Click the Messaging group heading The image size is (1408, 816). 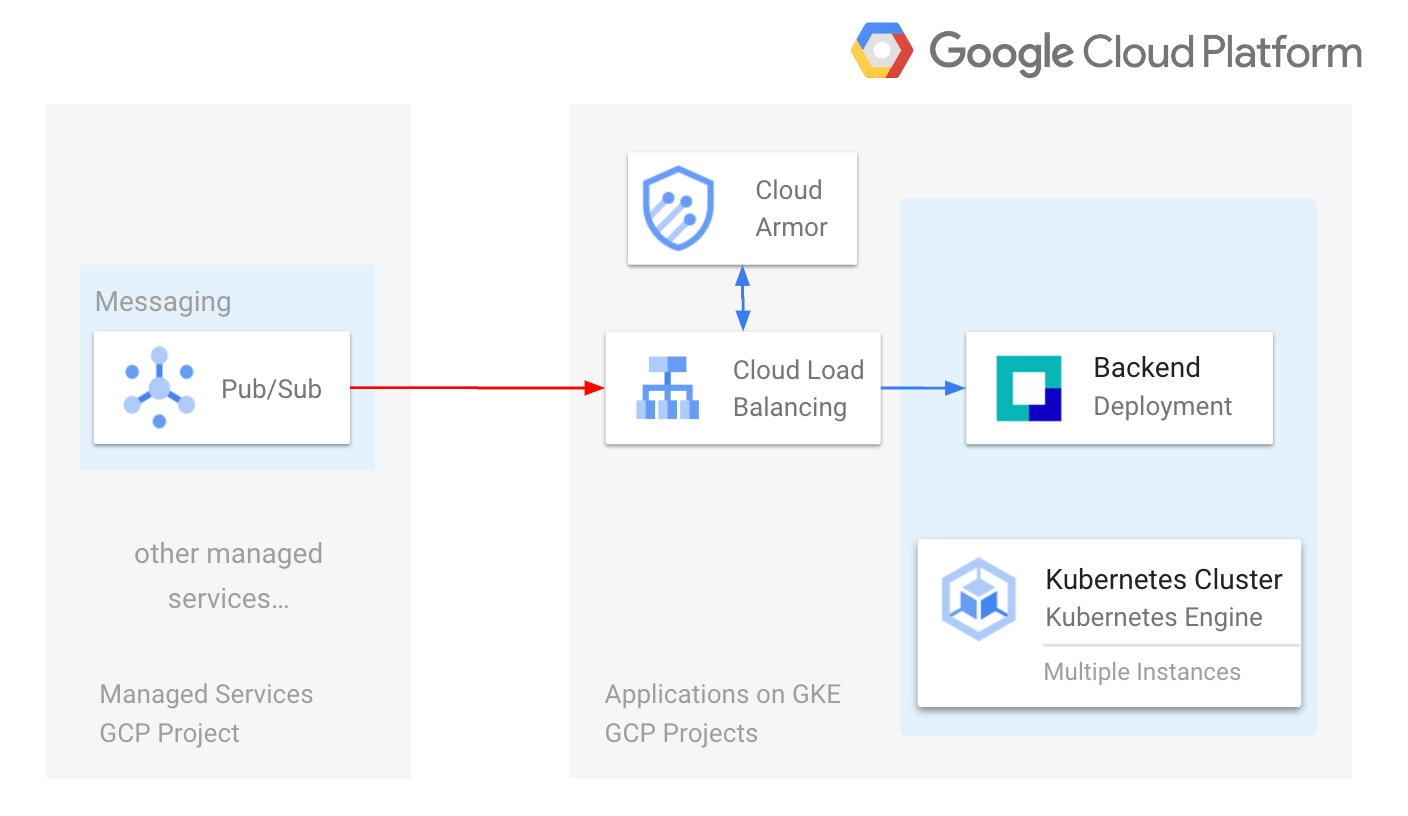click(163, 301)
